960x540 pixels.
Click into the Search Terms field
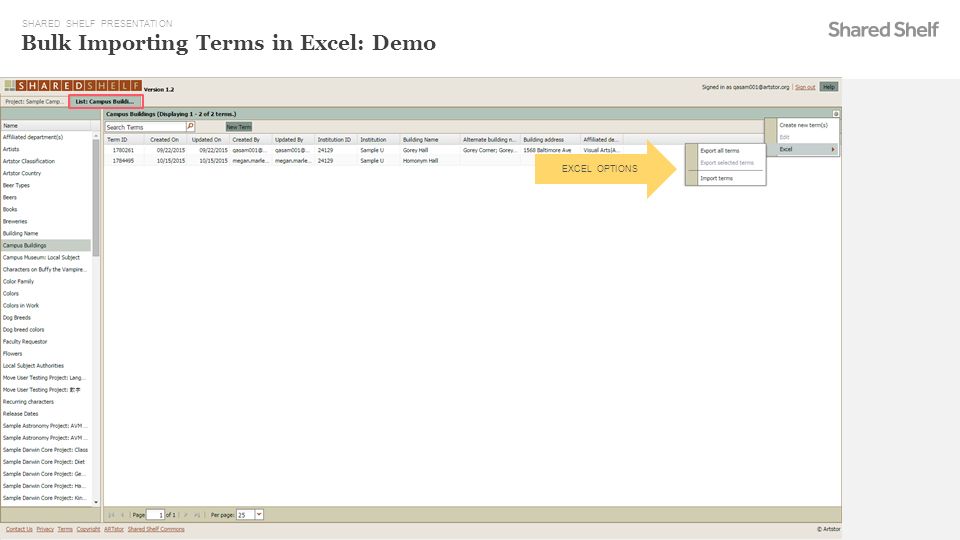tap(146, 127)
